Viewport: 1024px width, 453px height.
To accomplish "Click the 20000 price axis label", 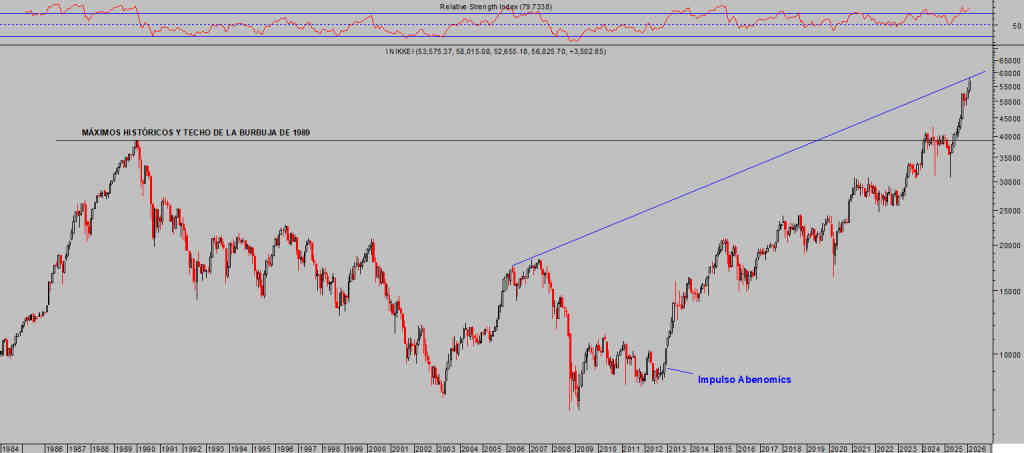I will [1008, 245].
